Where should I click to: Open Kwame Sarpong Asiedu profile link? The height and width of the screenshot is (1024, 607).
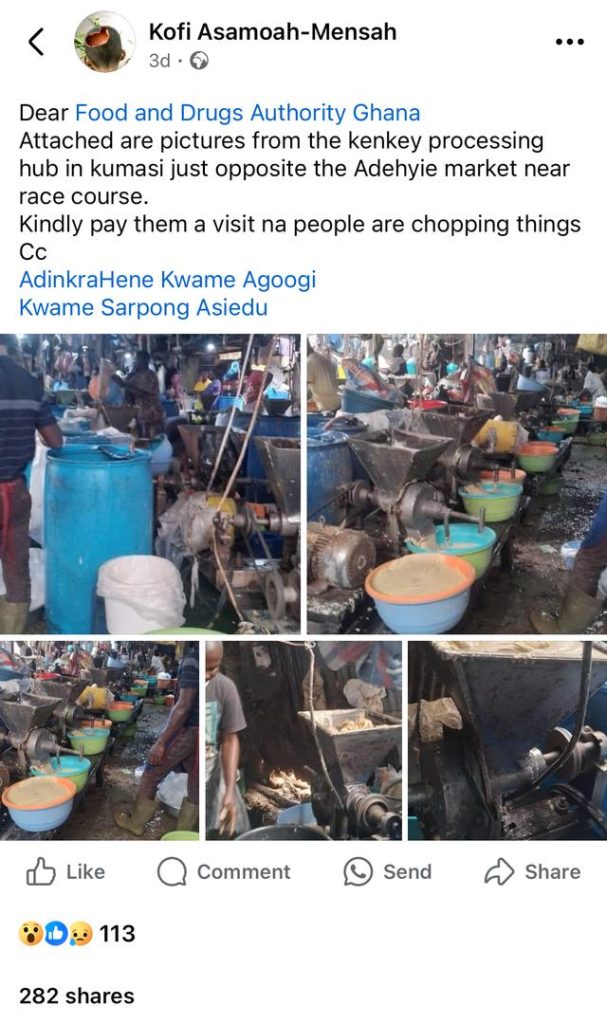coord(143,307)
